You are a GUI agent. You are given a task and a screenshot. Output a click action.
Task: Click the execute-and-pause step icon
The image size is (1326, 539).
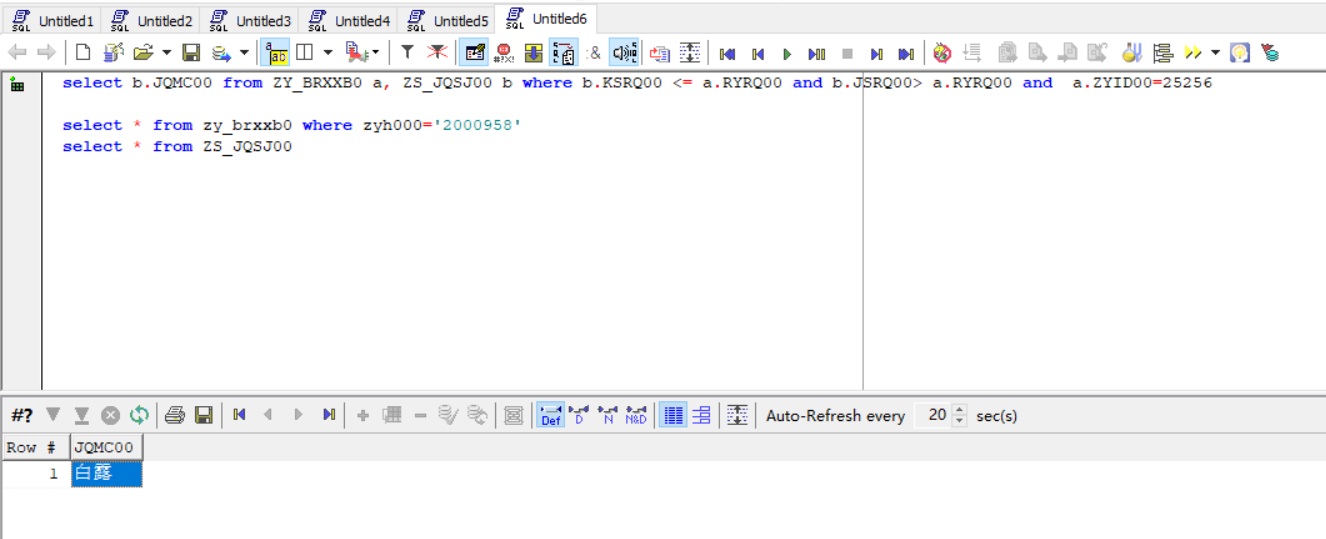[816, 53]
